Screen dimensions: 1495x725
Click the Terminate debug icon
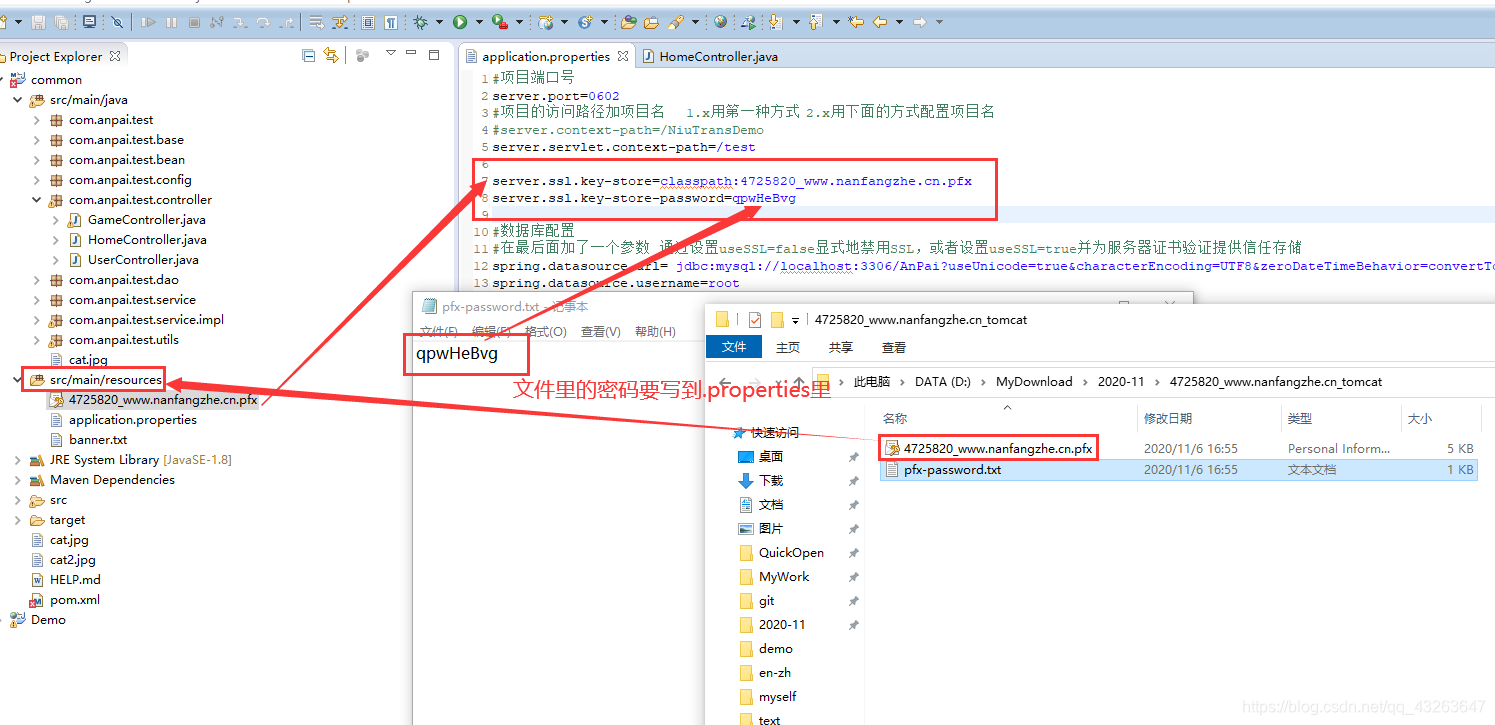pos(194,22)
